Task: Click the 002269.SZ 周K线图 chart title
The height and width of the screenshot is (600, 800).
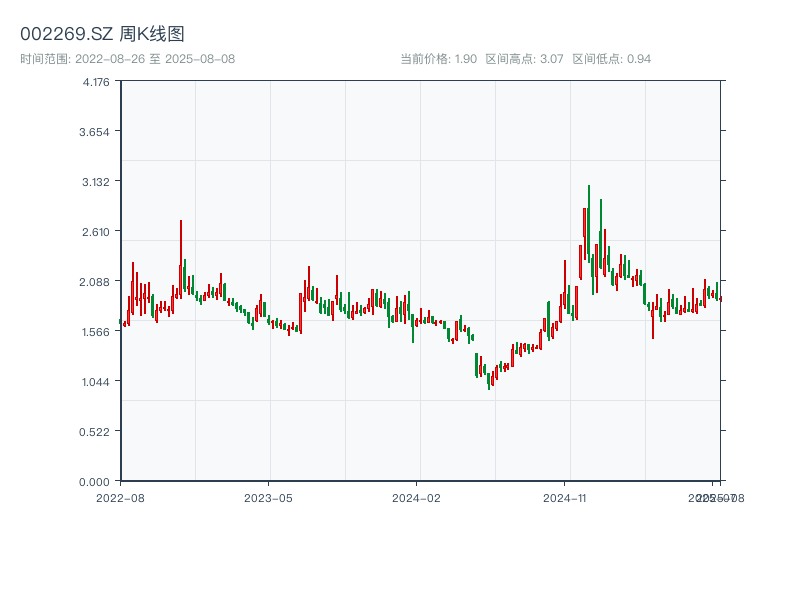Action: [102, 34]
